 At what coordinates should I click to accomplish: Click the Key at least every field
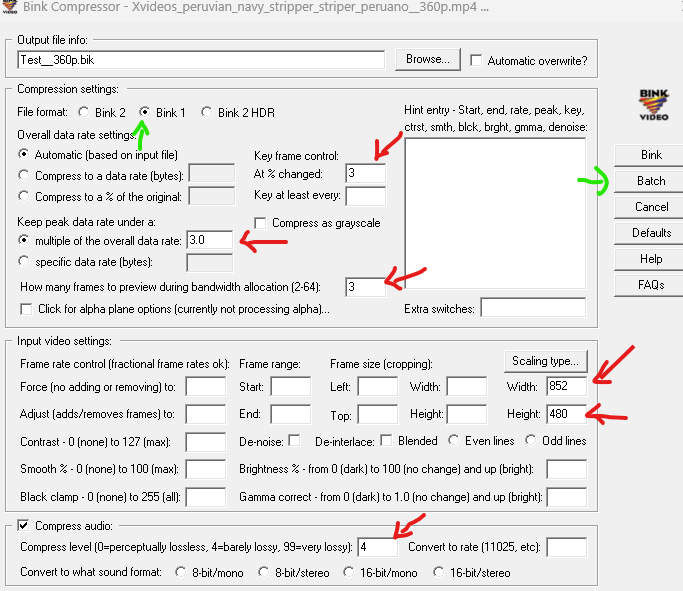[365, 196]
